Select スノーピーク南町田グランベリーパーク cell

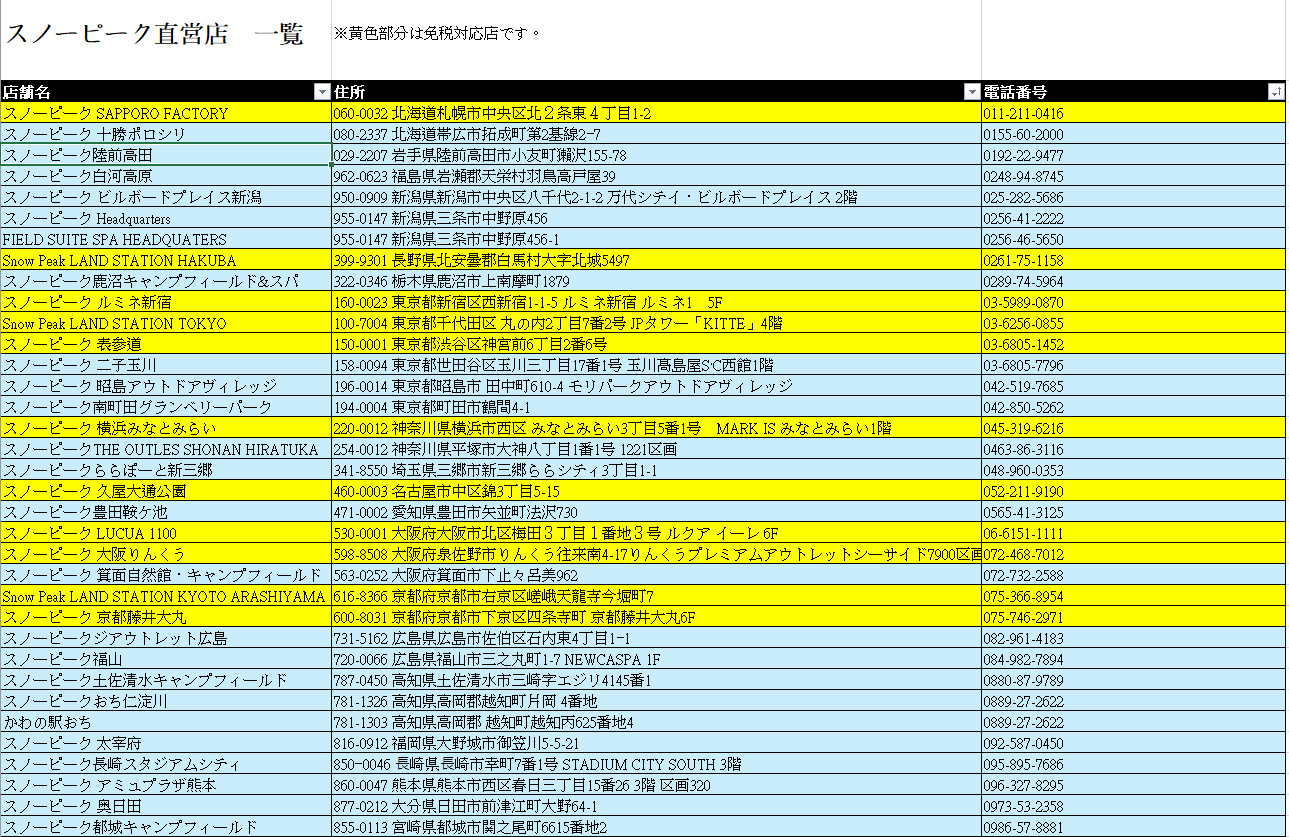[166, 408]
